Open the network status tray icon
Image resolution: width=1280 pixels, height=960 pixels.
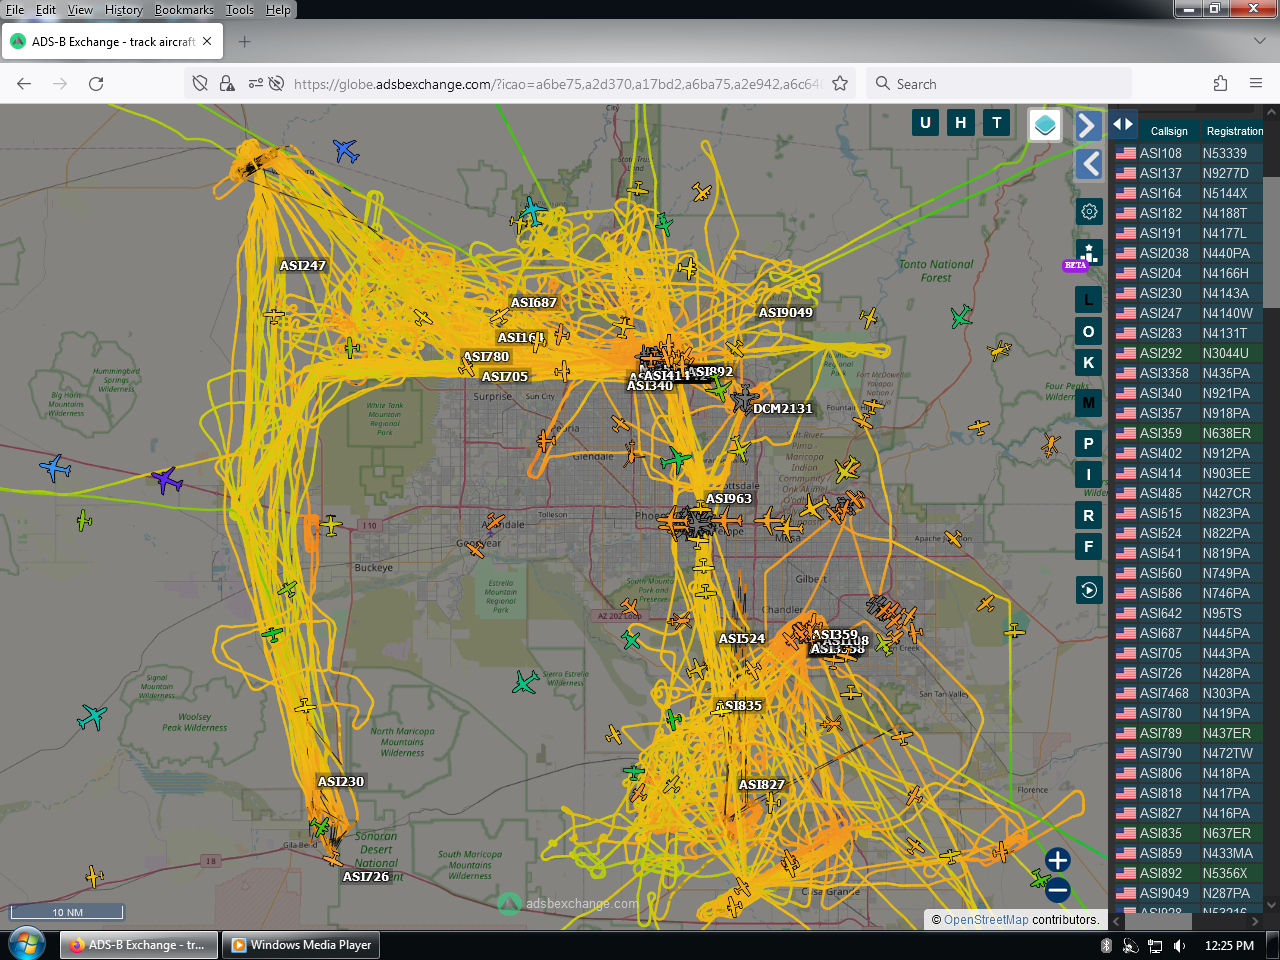(1154, 945)
